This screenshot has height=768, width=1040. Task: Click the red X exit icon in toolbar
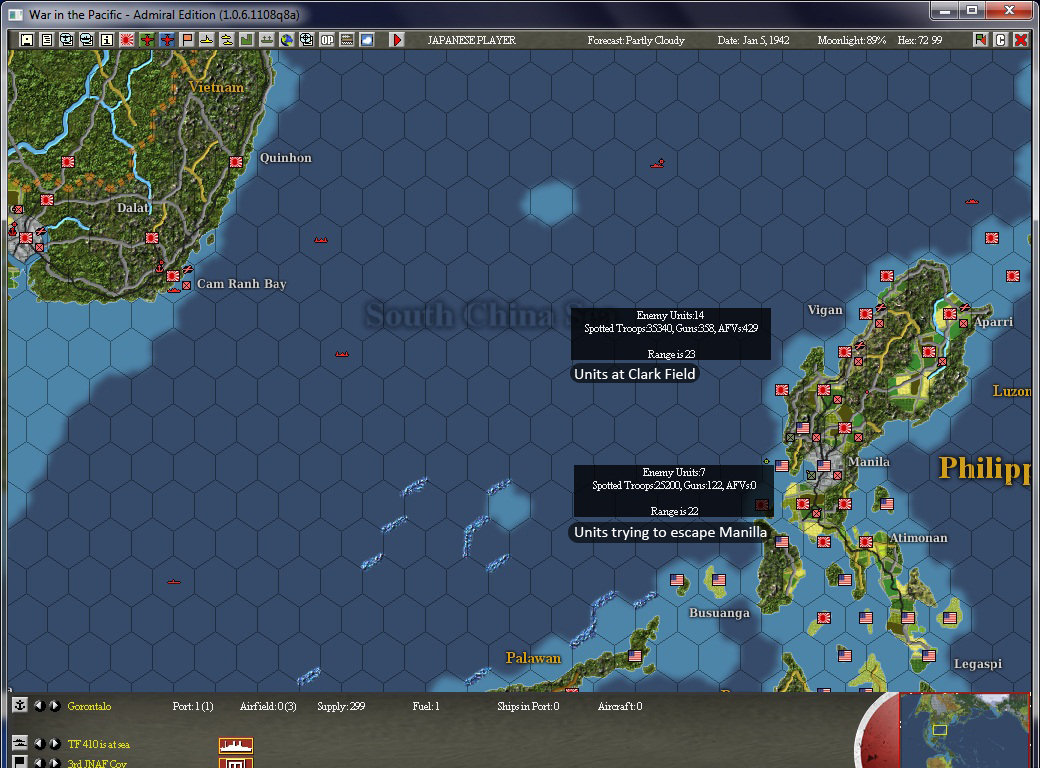tap(1021, 40)
